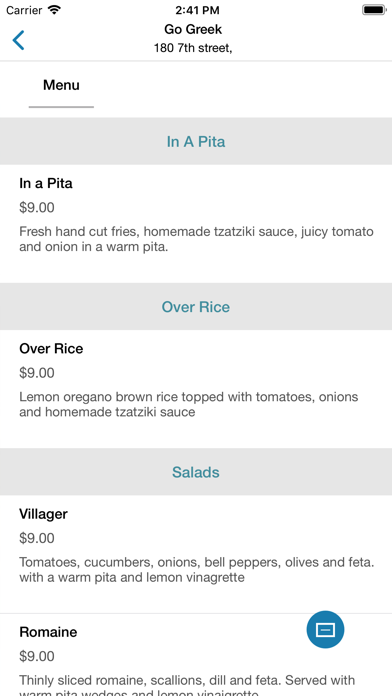
Task: Tap the Villager ingredients description text
Action: [197, 570]
